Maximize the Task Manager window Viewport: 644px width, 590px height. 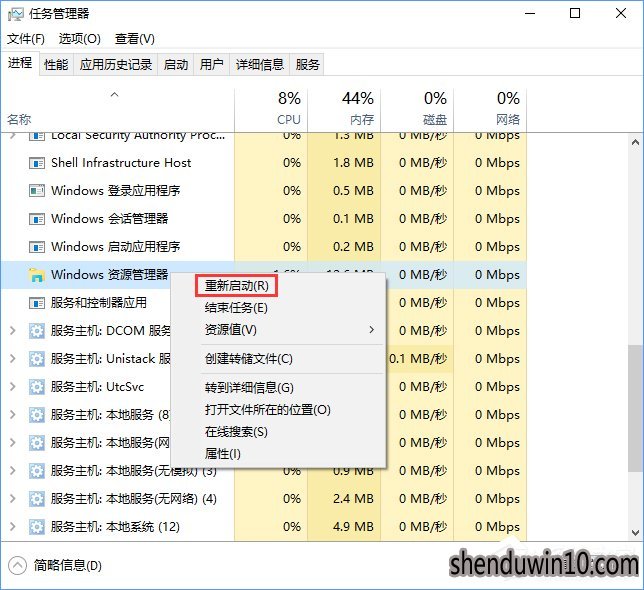coord(575,14)
